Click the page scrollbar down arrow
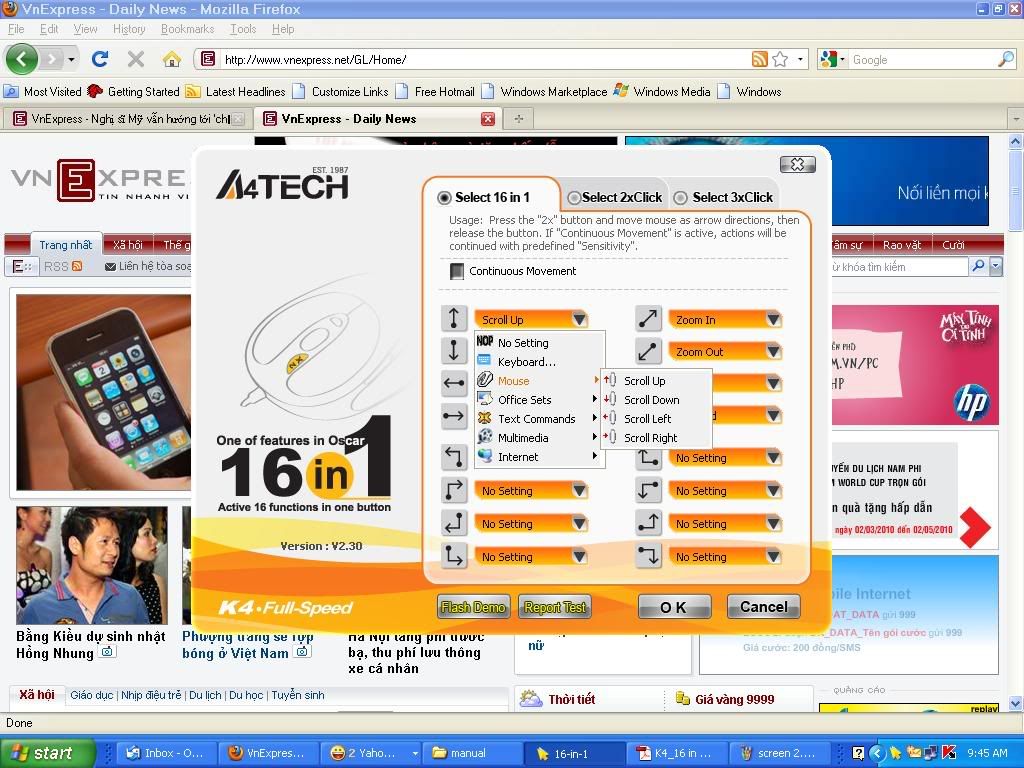Image resolution: width=1024 pixels, height=768 pixels. click(1016, 703)
